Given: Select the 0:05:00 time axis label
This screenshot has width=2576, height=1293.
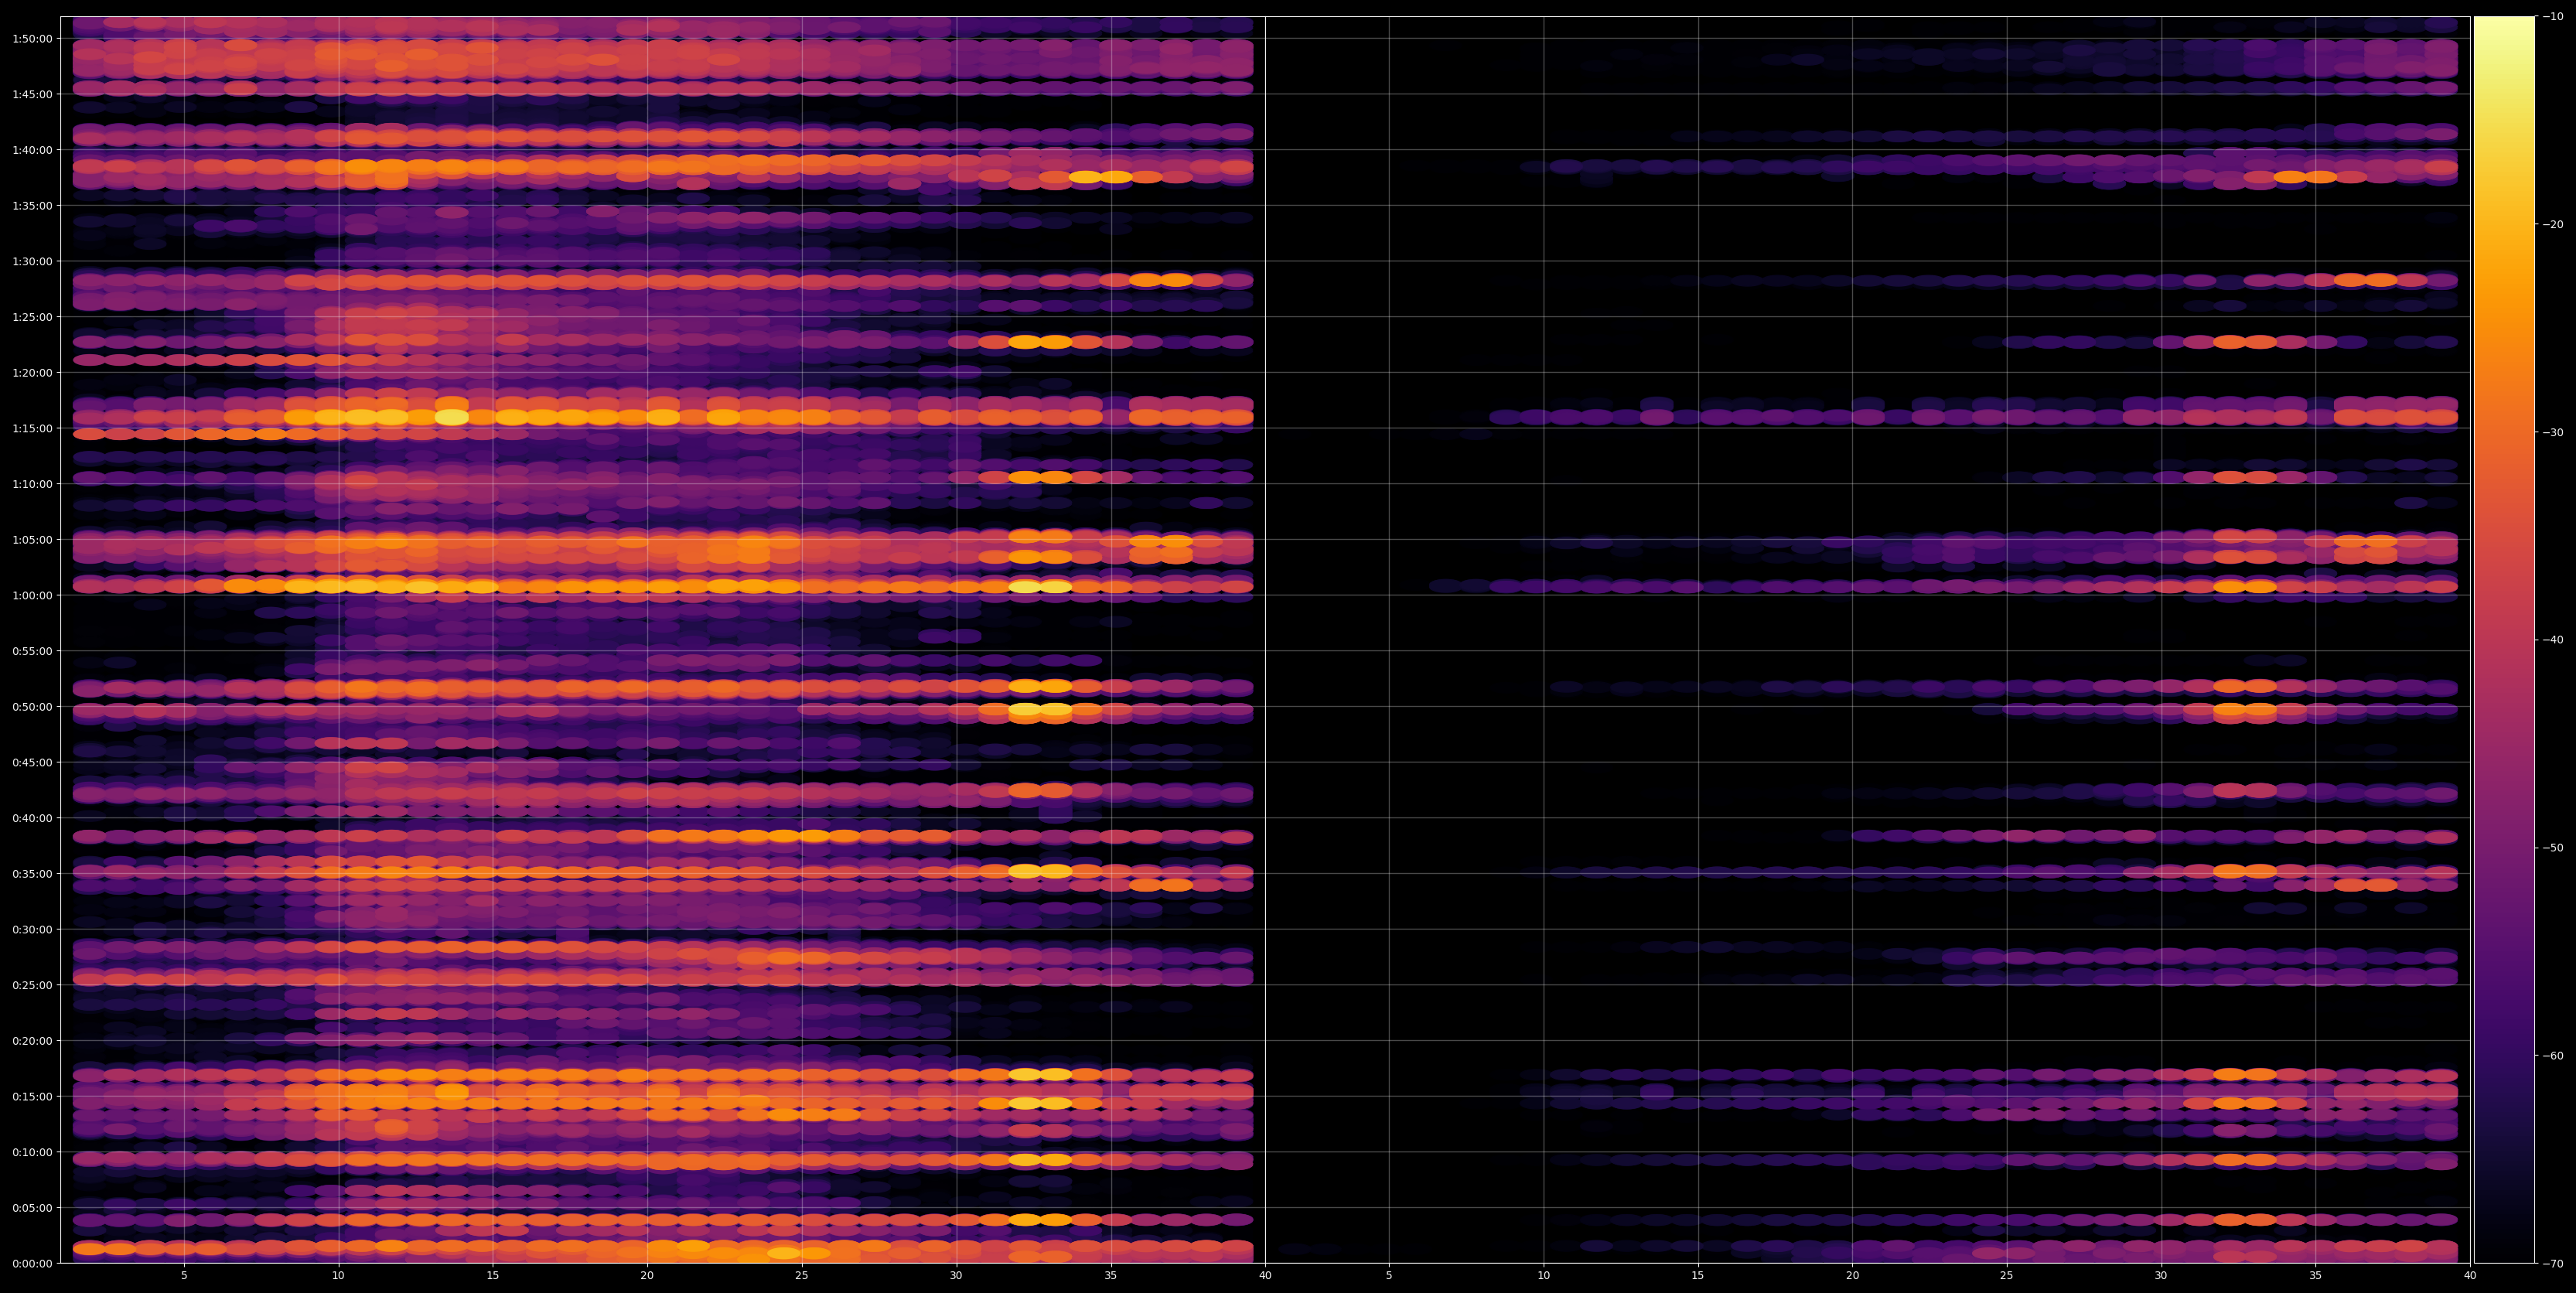Looking at the screenshot, I should click(31, 1207).
